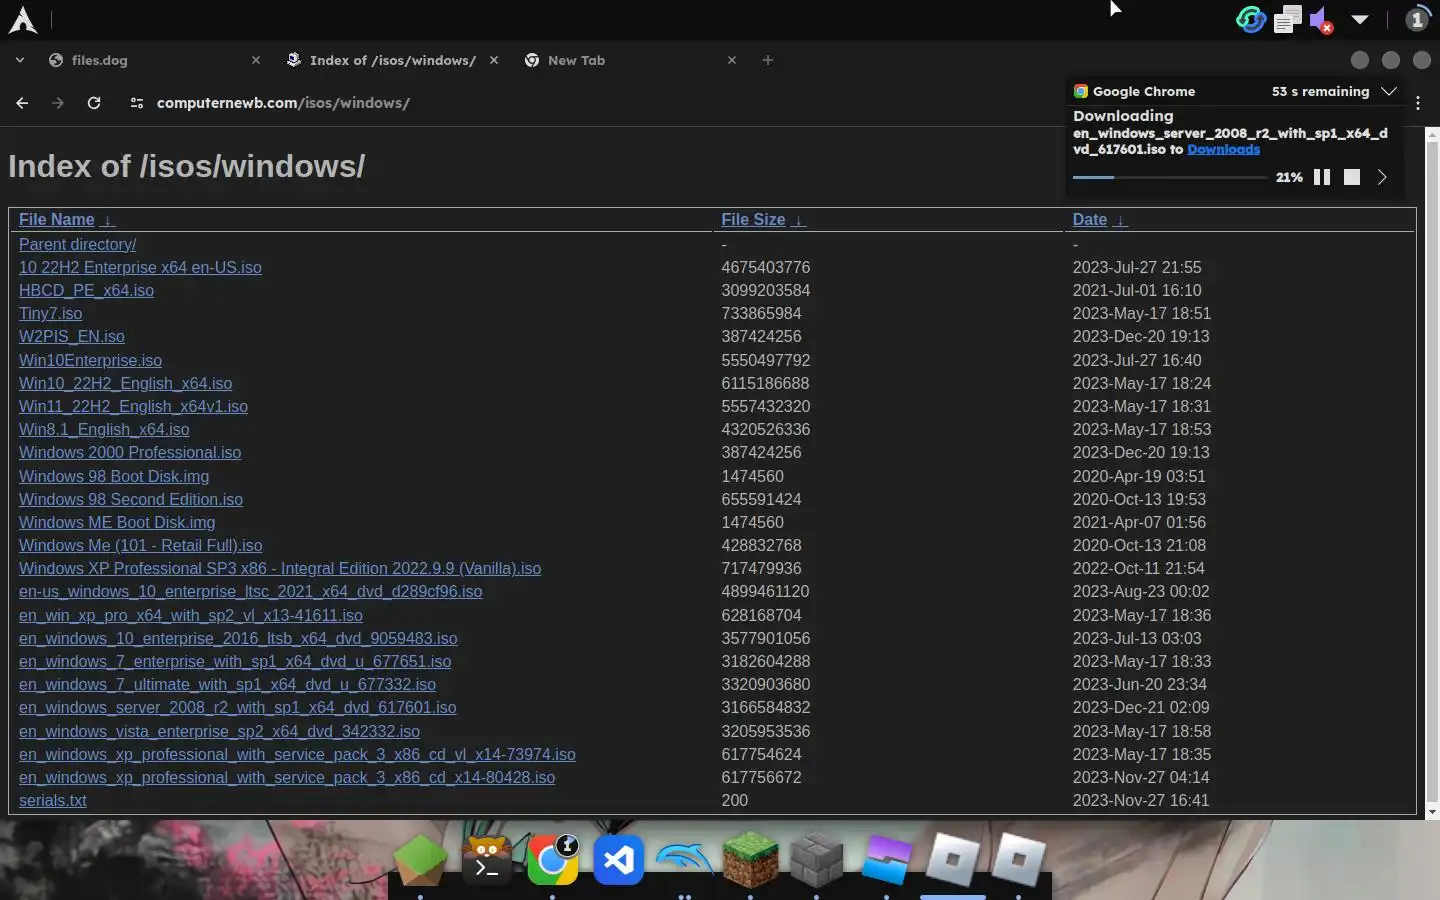This screenshot has width=1440, height=900.
Task: Stop the download using the square icon
Action: point(1352,177)
